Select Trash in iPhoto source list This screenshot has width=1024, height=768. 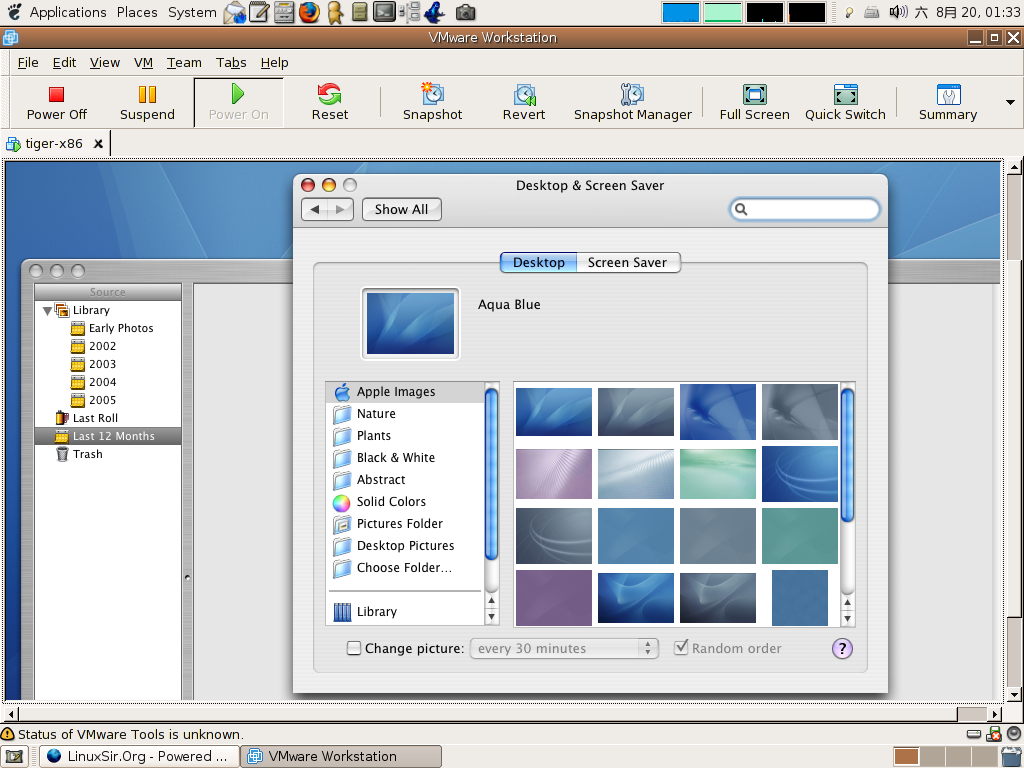click(108, 455)
